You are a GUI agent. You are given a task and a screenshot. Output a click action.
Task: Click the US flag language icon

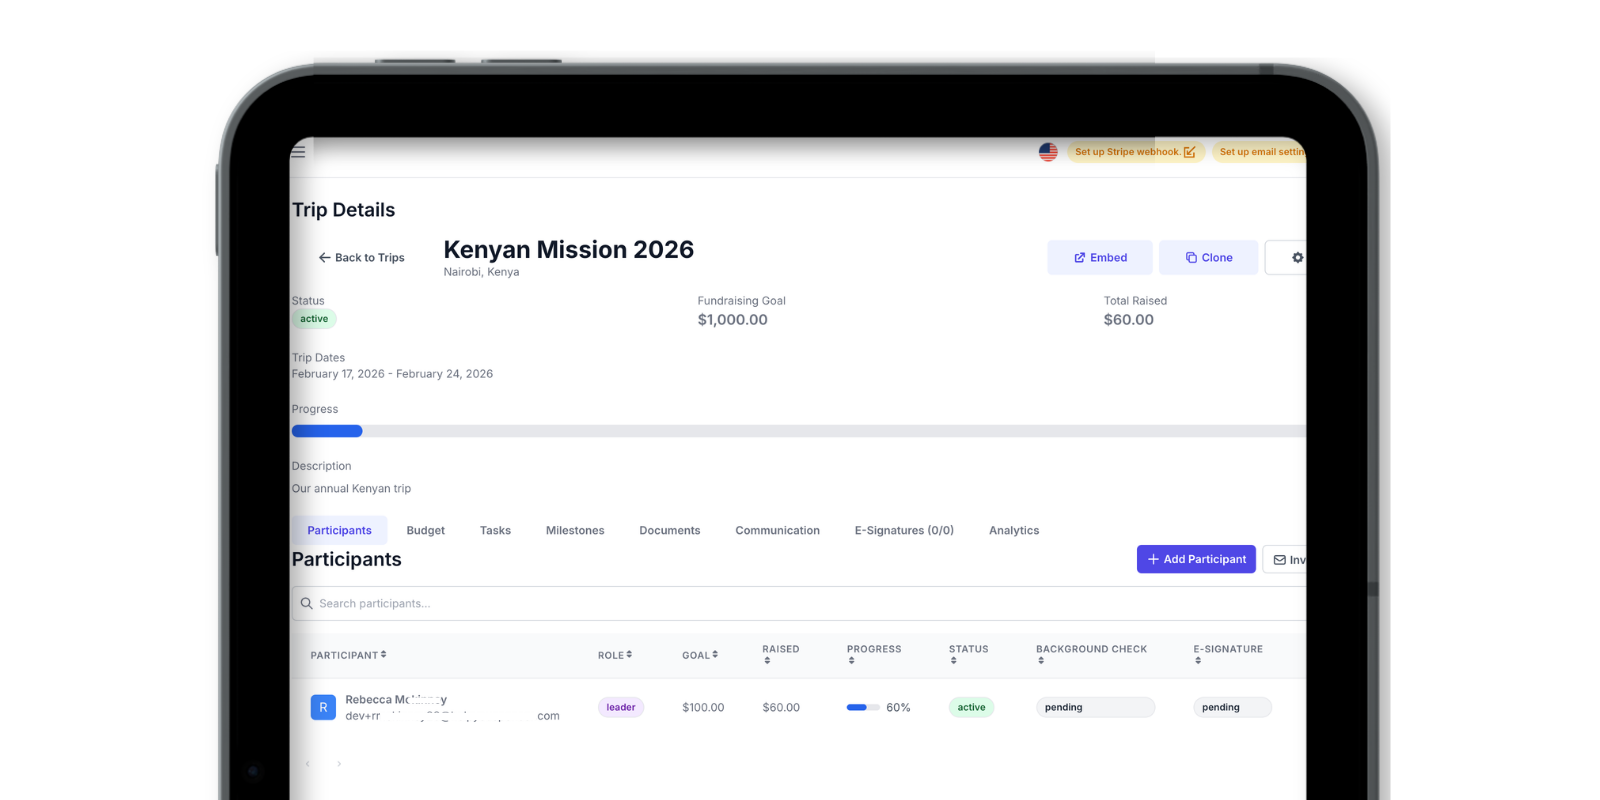[x=1048, y=152]
